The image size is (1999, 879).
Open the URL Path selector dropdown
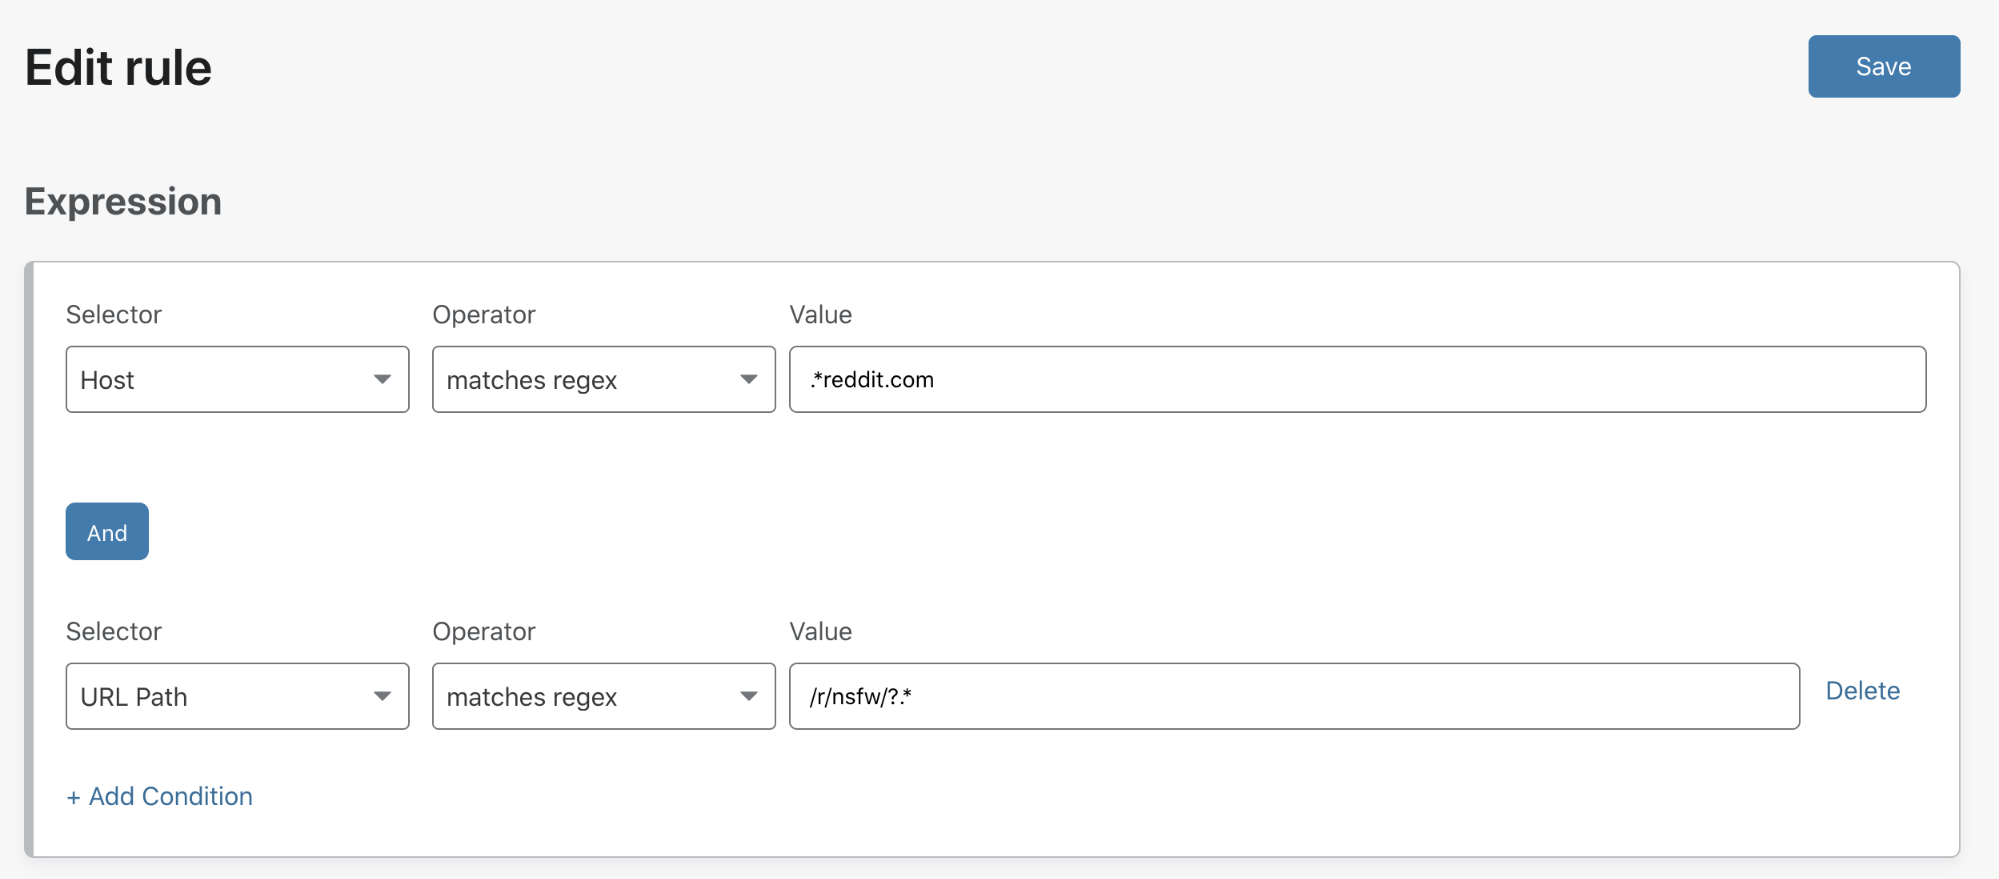pyautogui.click(x=237, y=696)
